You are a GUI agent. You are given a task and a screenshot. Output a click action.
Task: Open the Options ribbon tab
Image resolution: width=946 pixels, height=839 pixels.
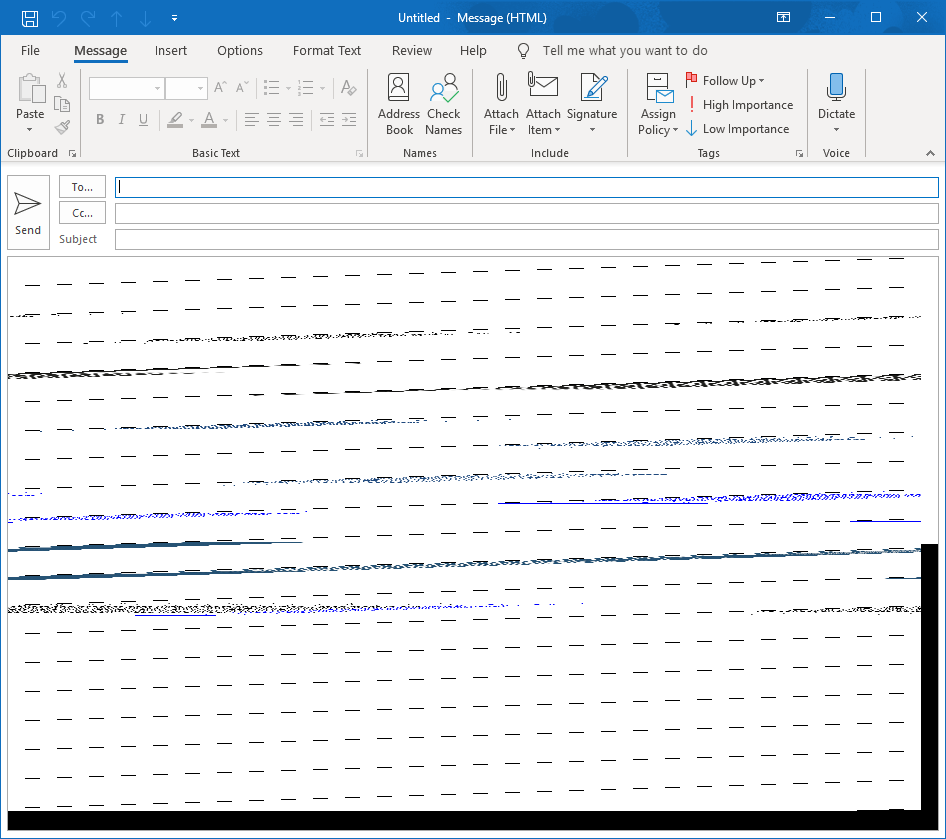(240, 51)
